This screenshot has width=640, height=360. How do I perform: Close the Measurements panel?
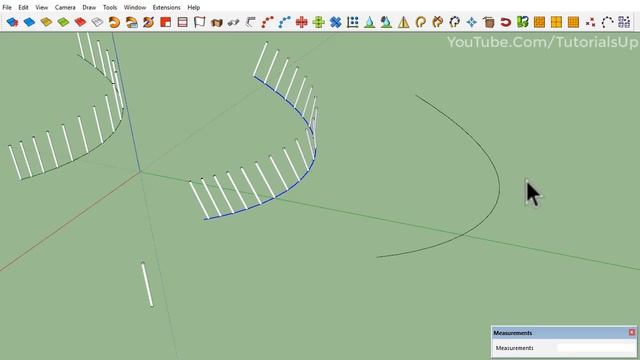point(632,333)
